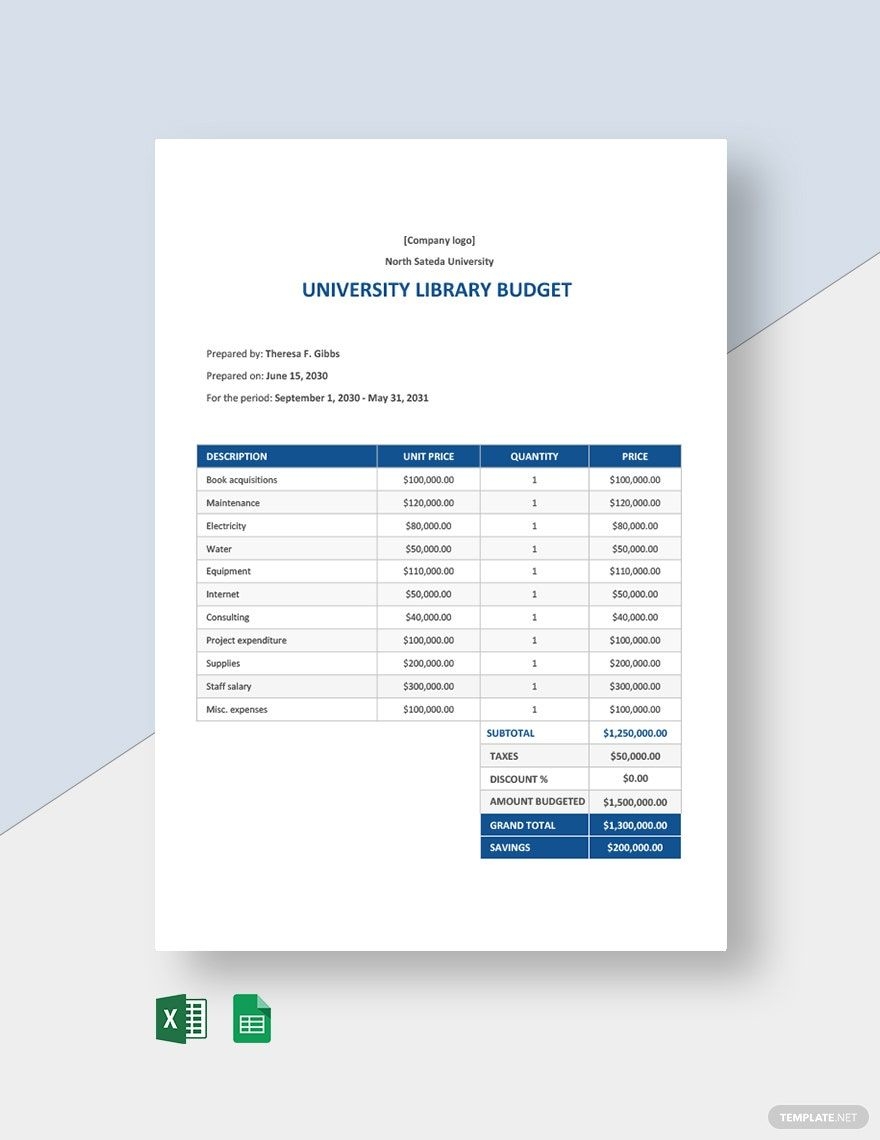Click the [Company logo] placeholder
The image size is (880, 1140).
click(439, 240)
